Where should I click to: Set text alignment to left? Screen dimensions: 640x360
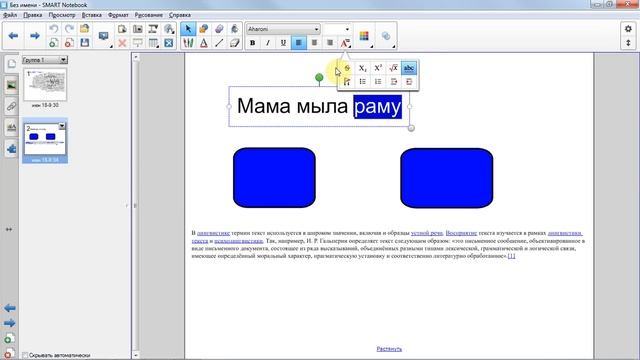(299, 43)
